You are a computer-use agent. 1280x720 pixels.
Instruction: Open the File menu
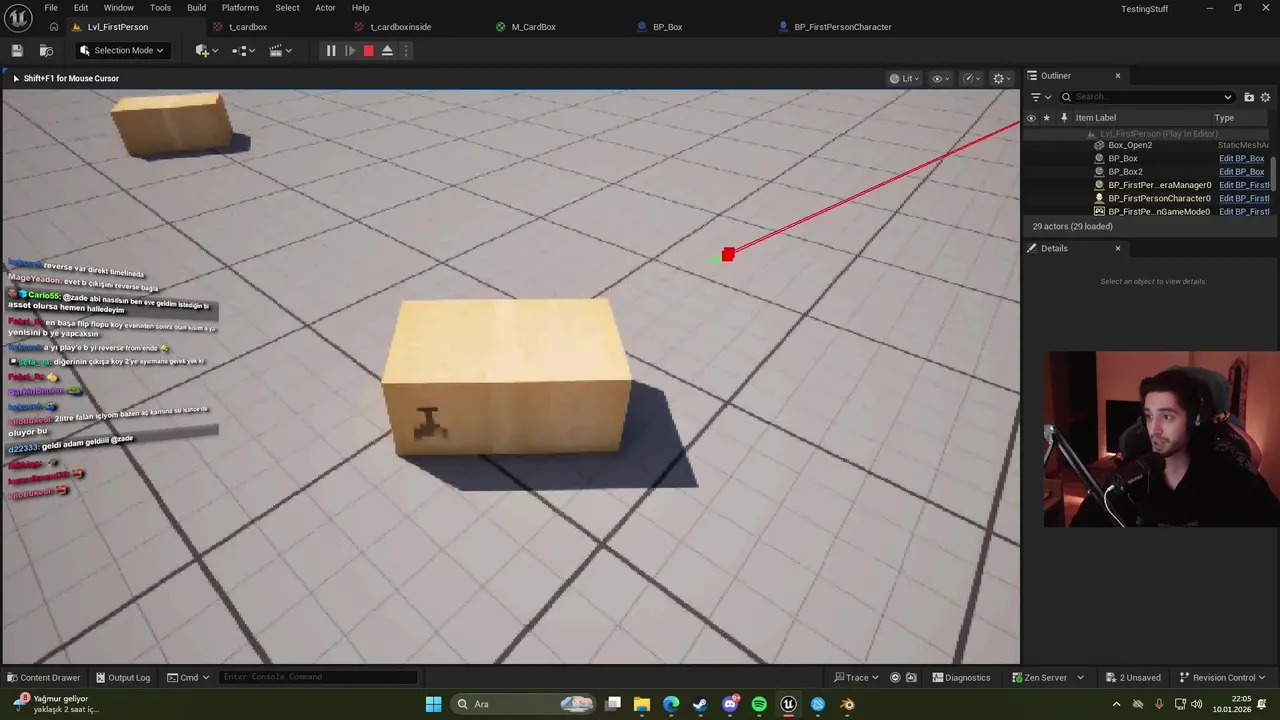pyautogui.click(x=51, y=7)
